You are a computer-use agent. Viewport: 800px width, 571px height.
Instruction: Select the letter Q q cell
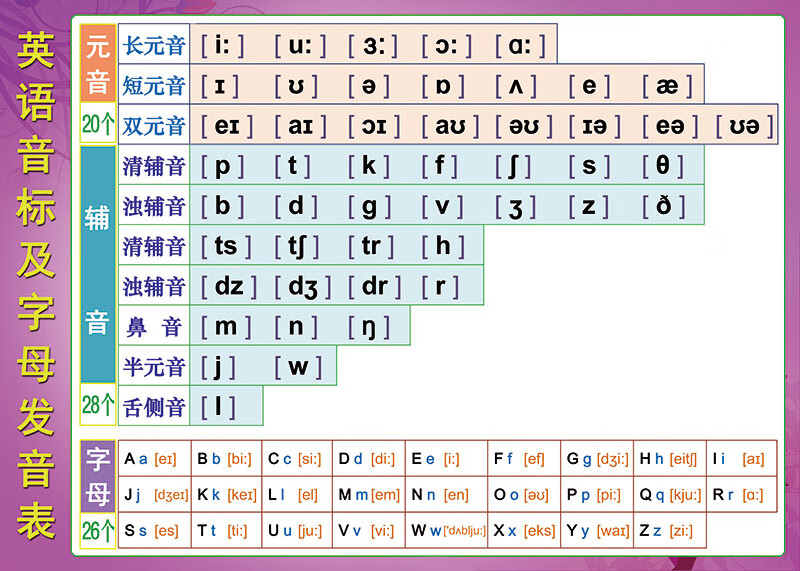pyautogui.click(x=670, y=495)
